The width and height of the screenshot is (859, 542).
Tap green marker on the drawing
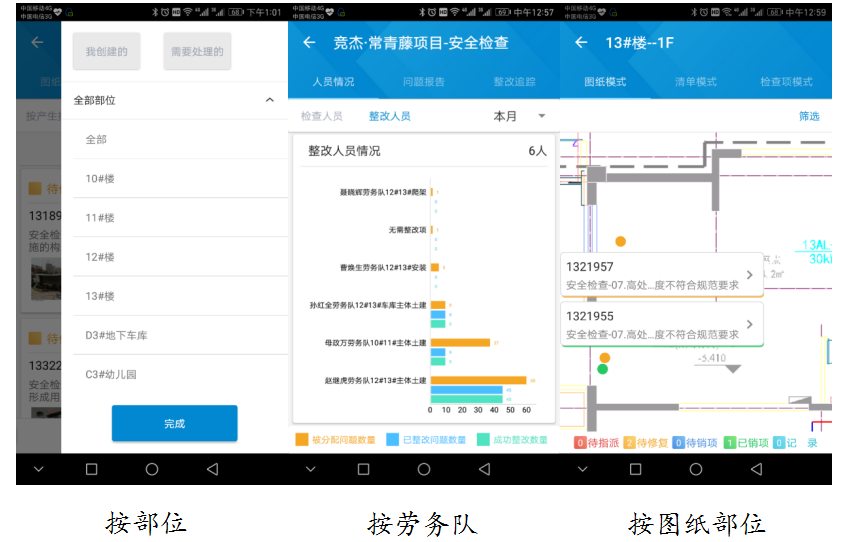click(x=603, y=369)
